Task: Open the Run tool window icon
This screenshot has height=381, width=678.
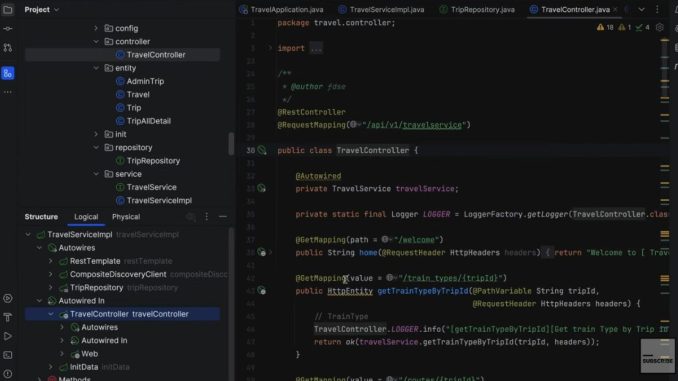Action: 8,336
